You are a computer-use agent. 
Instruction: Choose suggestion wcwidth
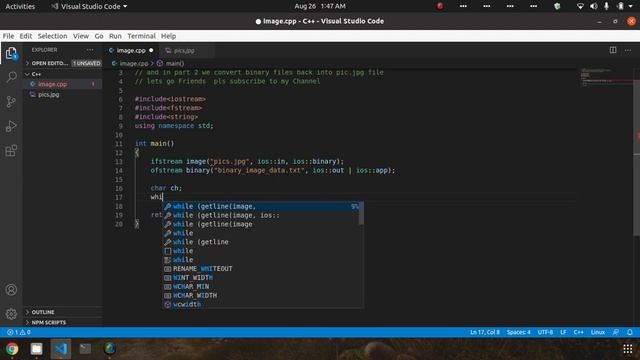(x=261, y=304)
